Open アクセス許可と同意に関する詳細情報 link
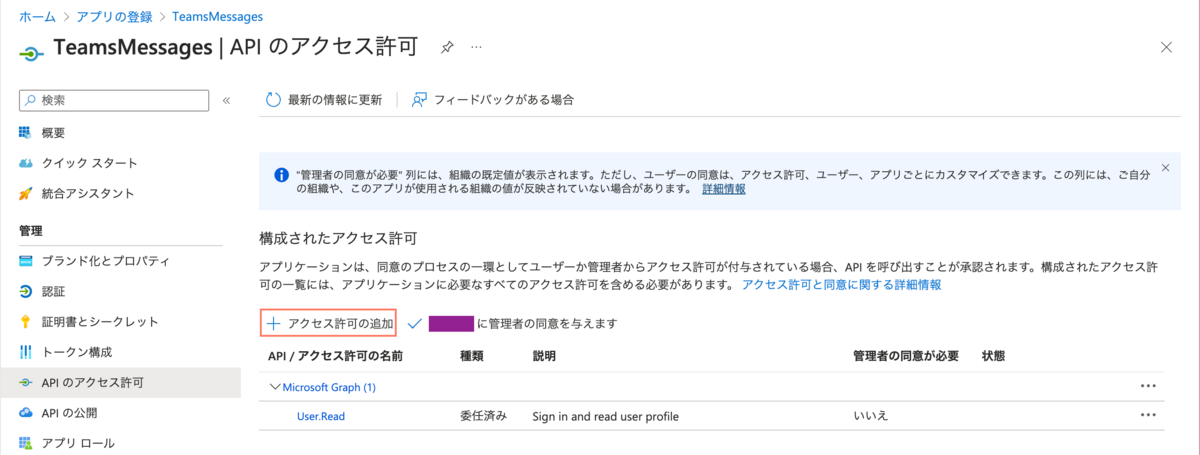 click(841, 285)
